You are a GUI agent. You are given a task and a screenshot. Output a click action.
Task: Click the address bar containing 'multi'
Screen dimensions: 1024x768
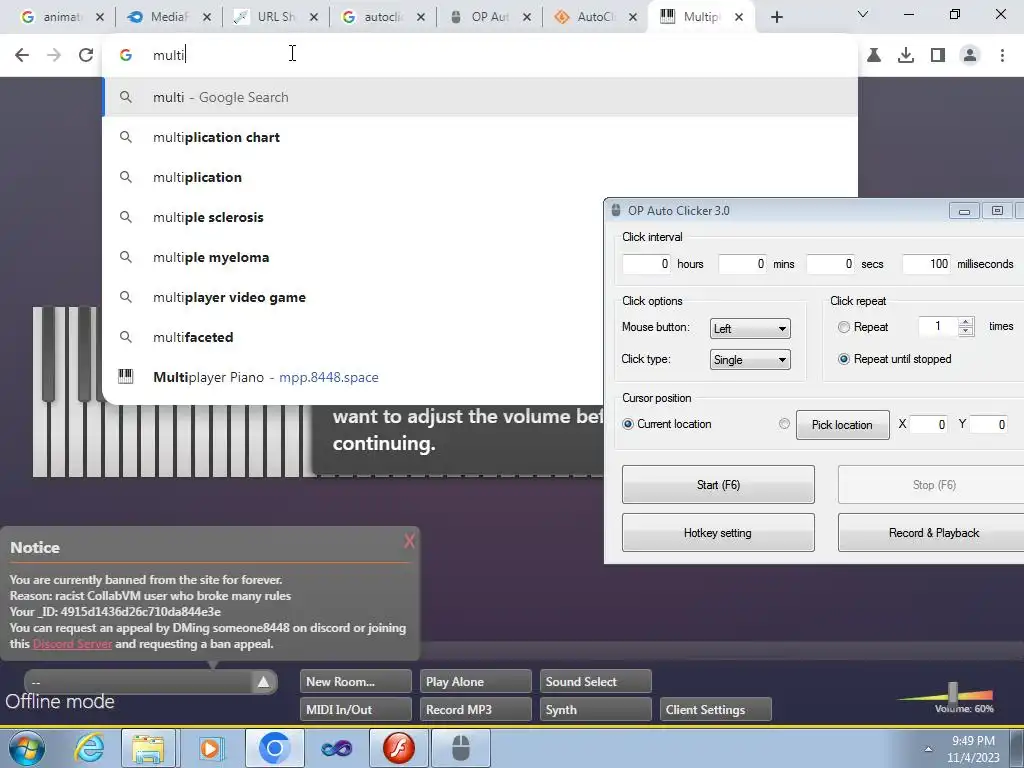tap(480, 55)
